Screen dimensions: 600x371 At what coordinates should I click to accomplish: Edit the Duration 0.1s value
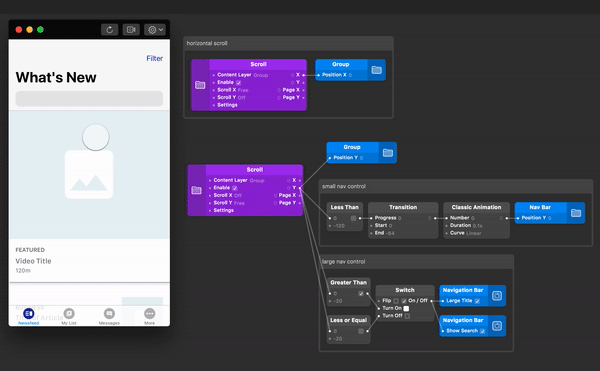477,226
